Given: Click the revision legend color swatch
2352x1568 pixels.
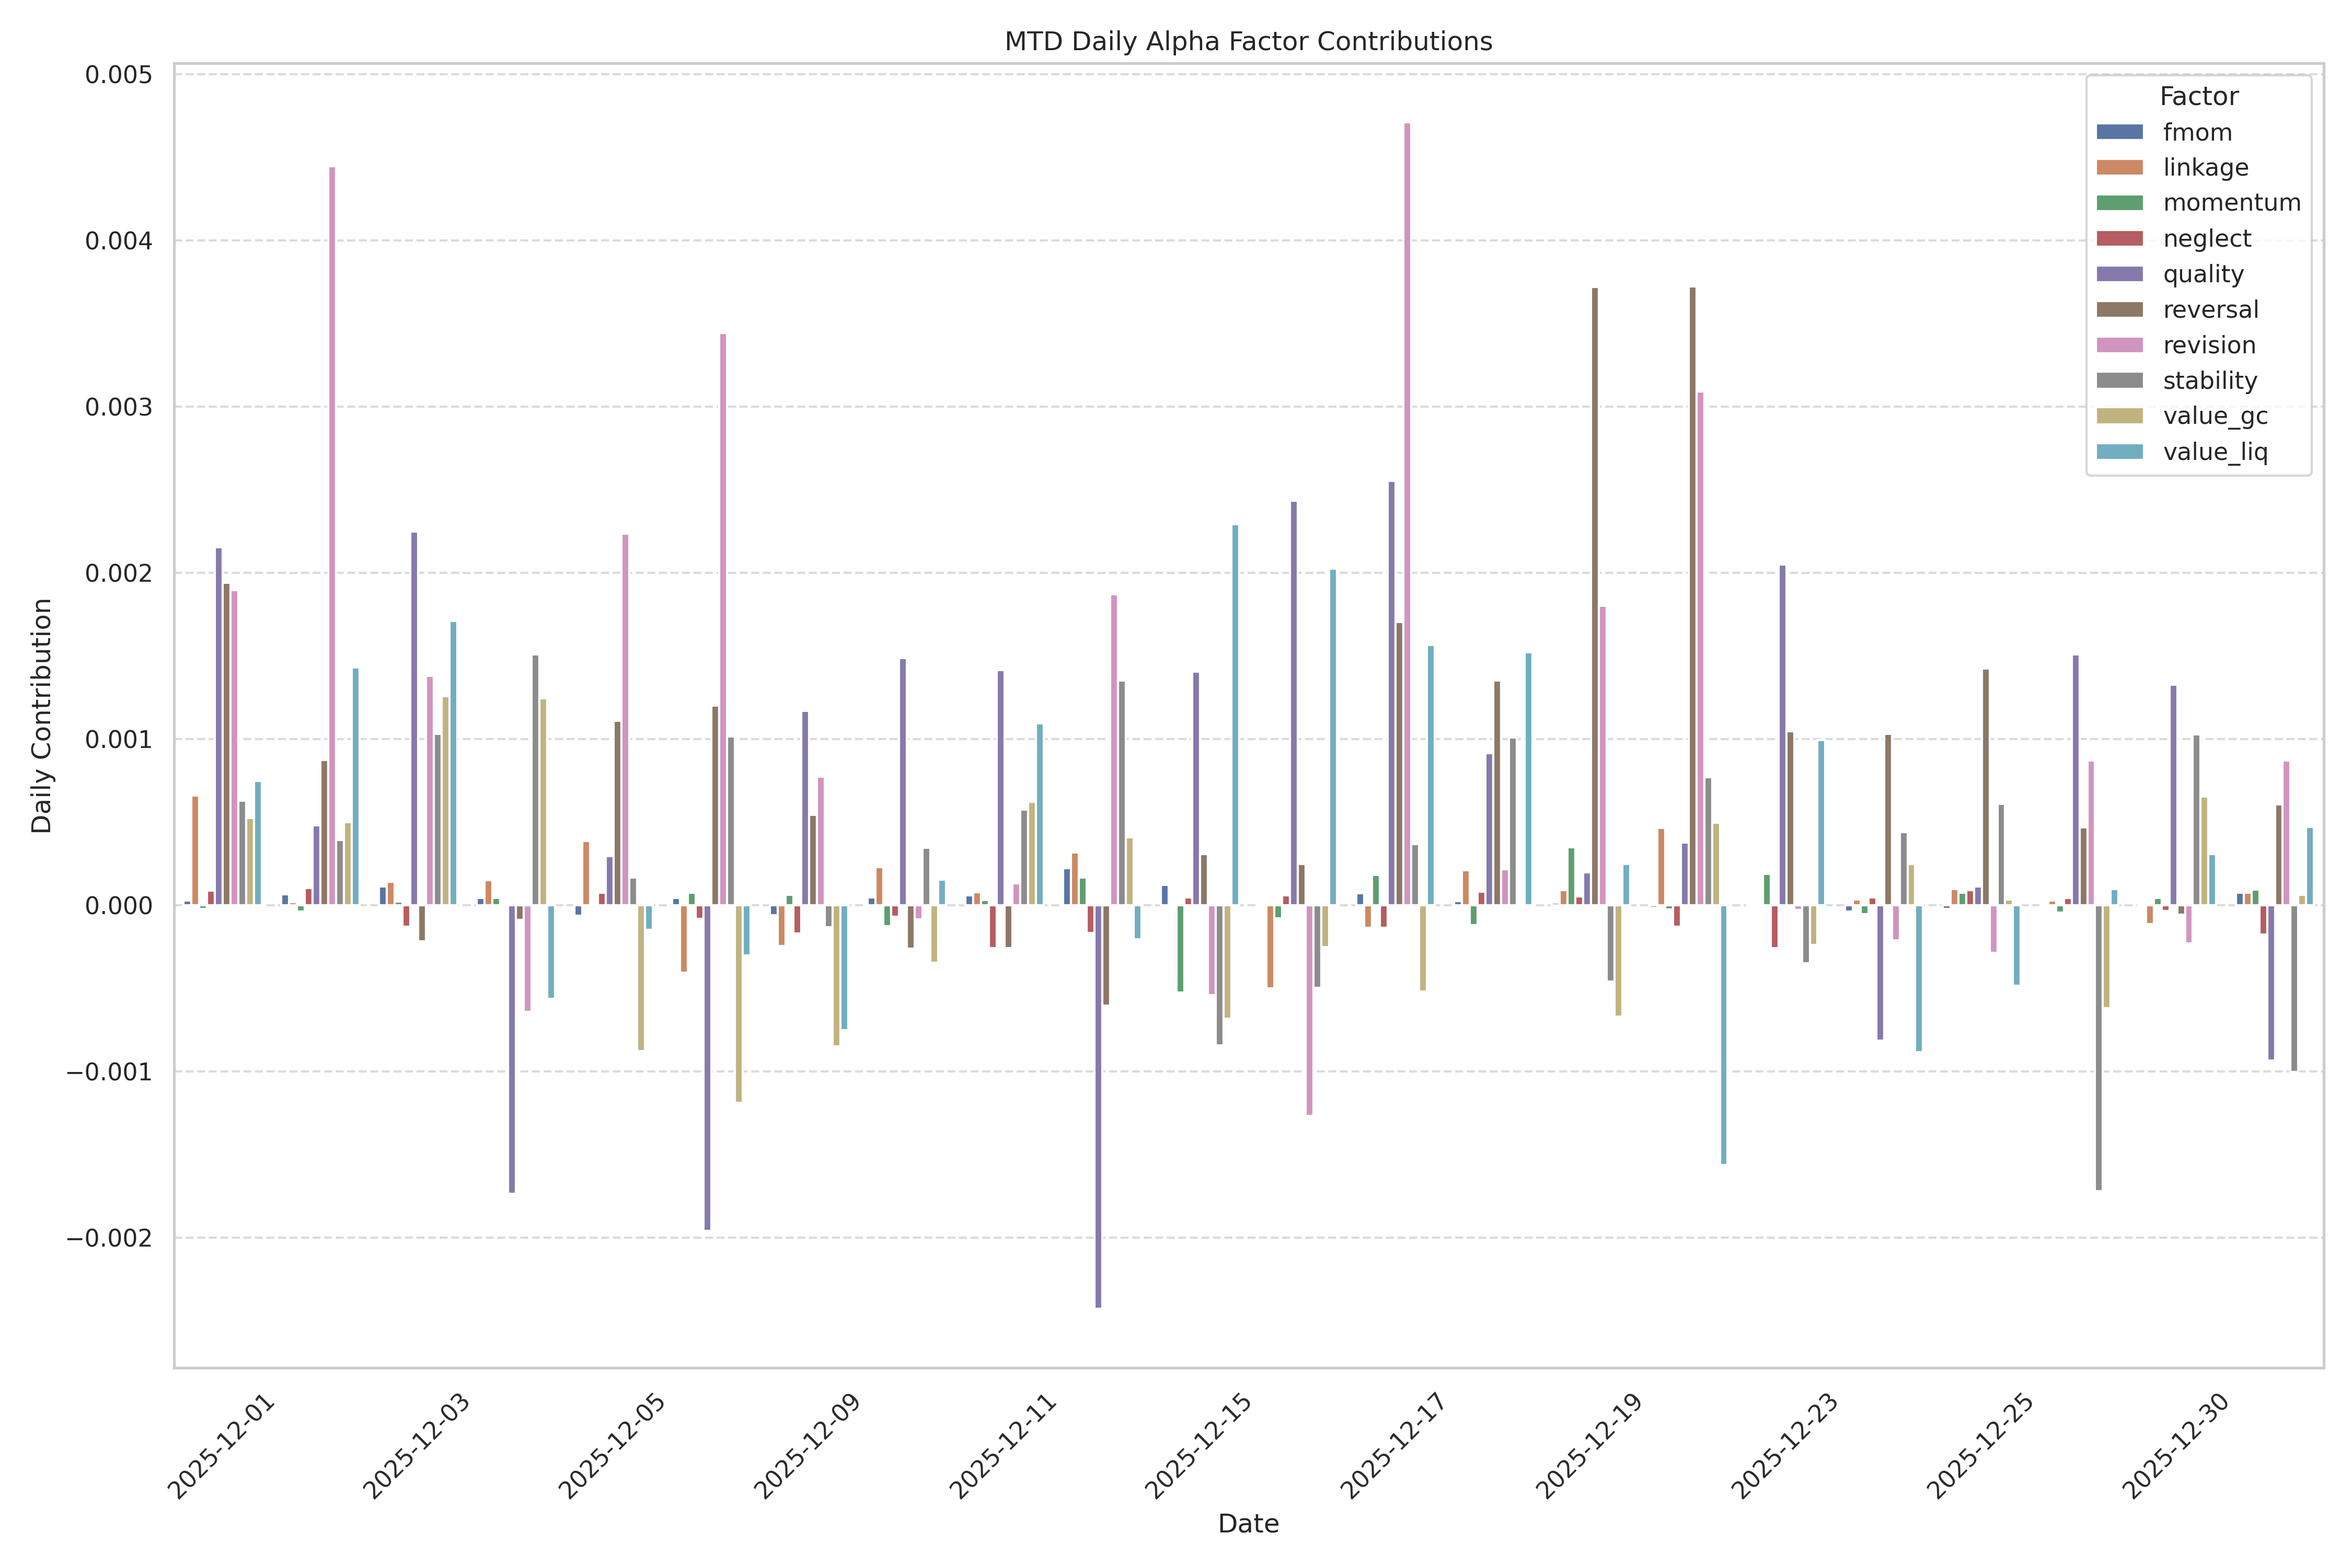Looking at the screenshot, I should click(x=2119, y=345).
